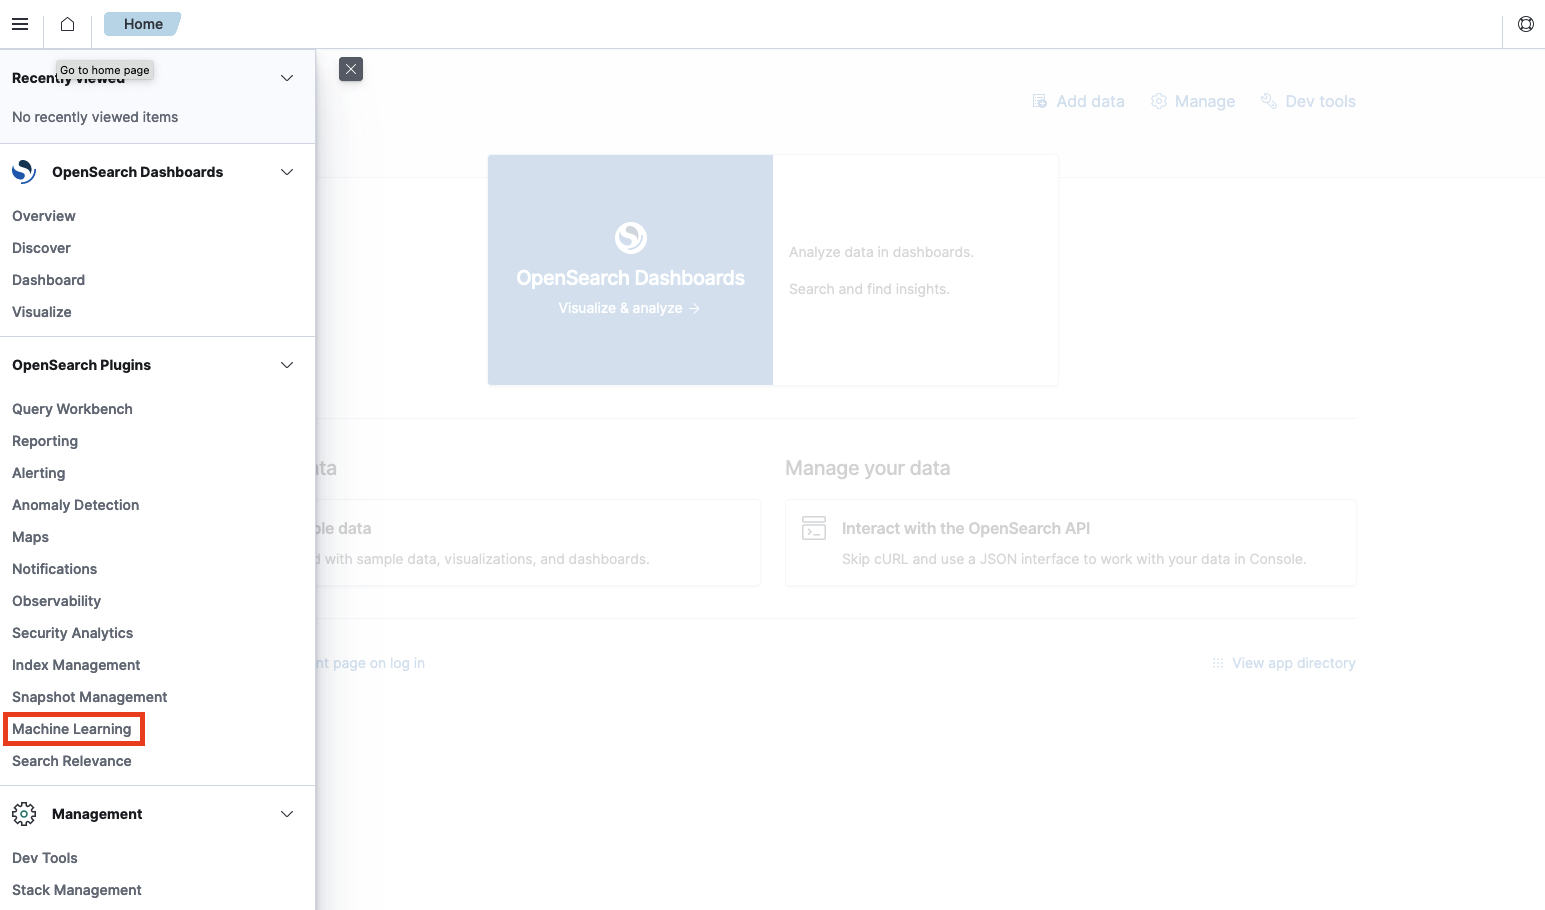
Task: Open the Alerting plugin
Action: pyautogui.click(x=38, y=472)
